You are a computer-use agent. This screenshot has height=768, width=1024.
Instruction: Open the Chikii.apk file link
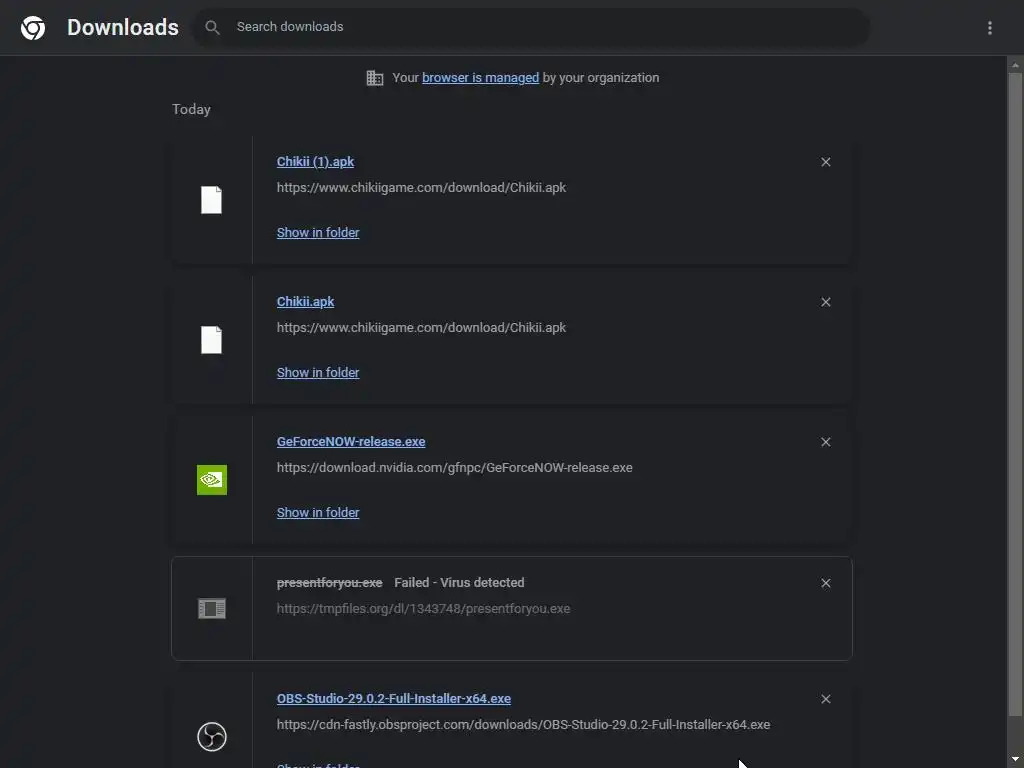[x=305, y=302]
